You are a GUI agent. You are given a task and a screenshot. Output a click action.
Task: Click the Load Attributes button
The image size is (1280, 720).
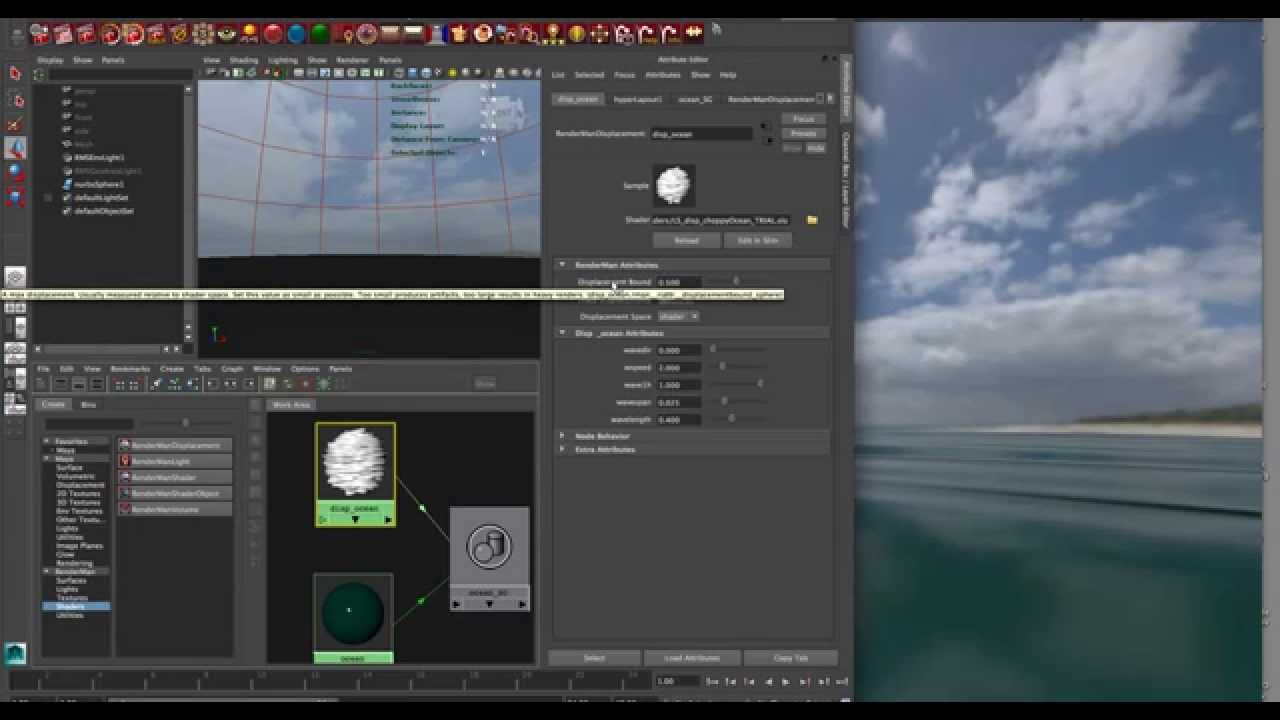point(692,658)
